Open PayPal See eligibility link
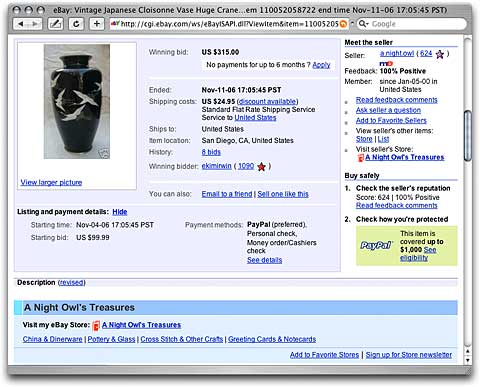This screenshot has width=480, height=387. click(x=418, y=254)
